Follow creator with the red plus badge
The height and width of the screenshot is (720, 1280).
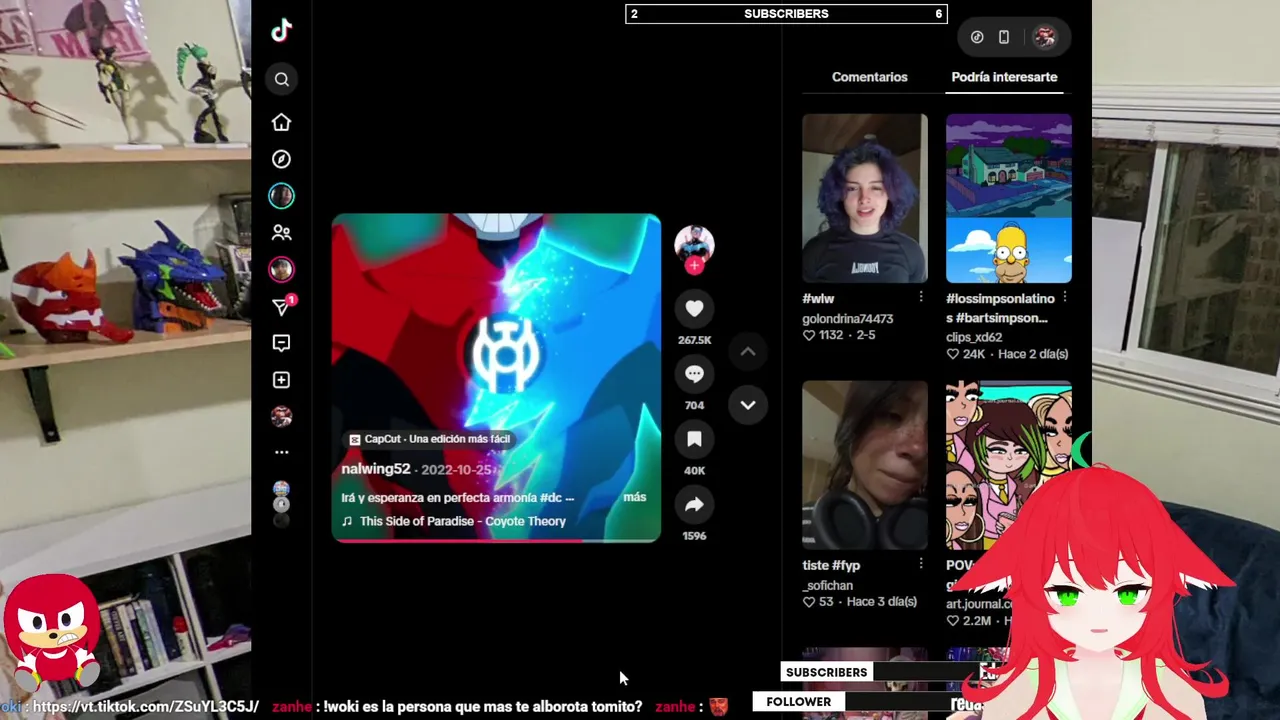coord(694,265)
